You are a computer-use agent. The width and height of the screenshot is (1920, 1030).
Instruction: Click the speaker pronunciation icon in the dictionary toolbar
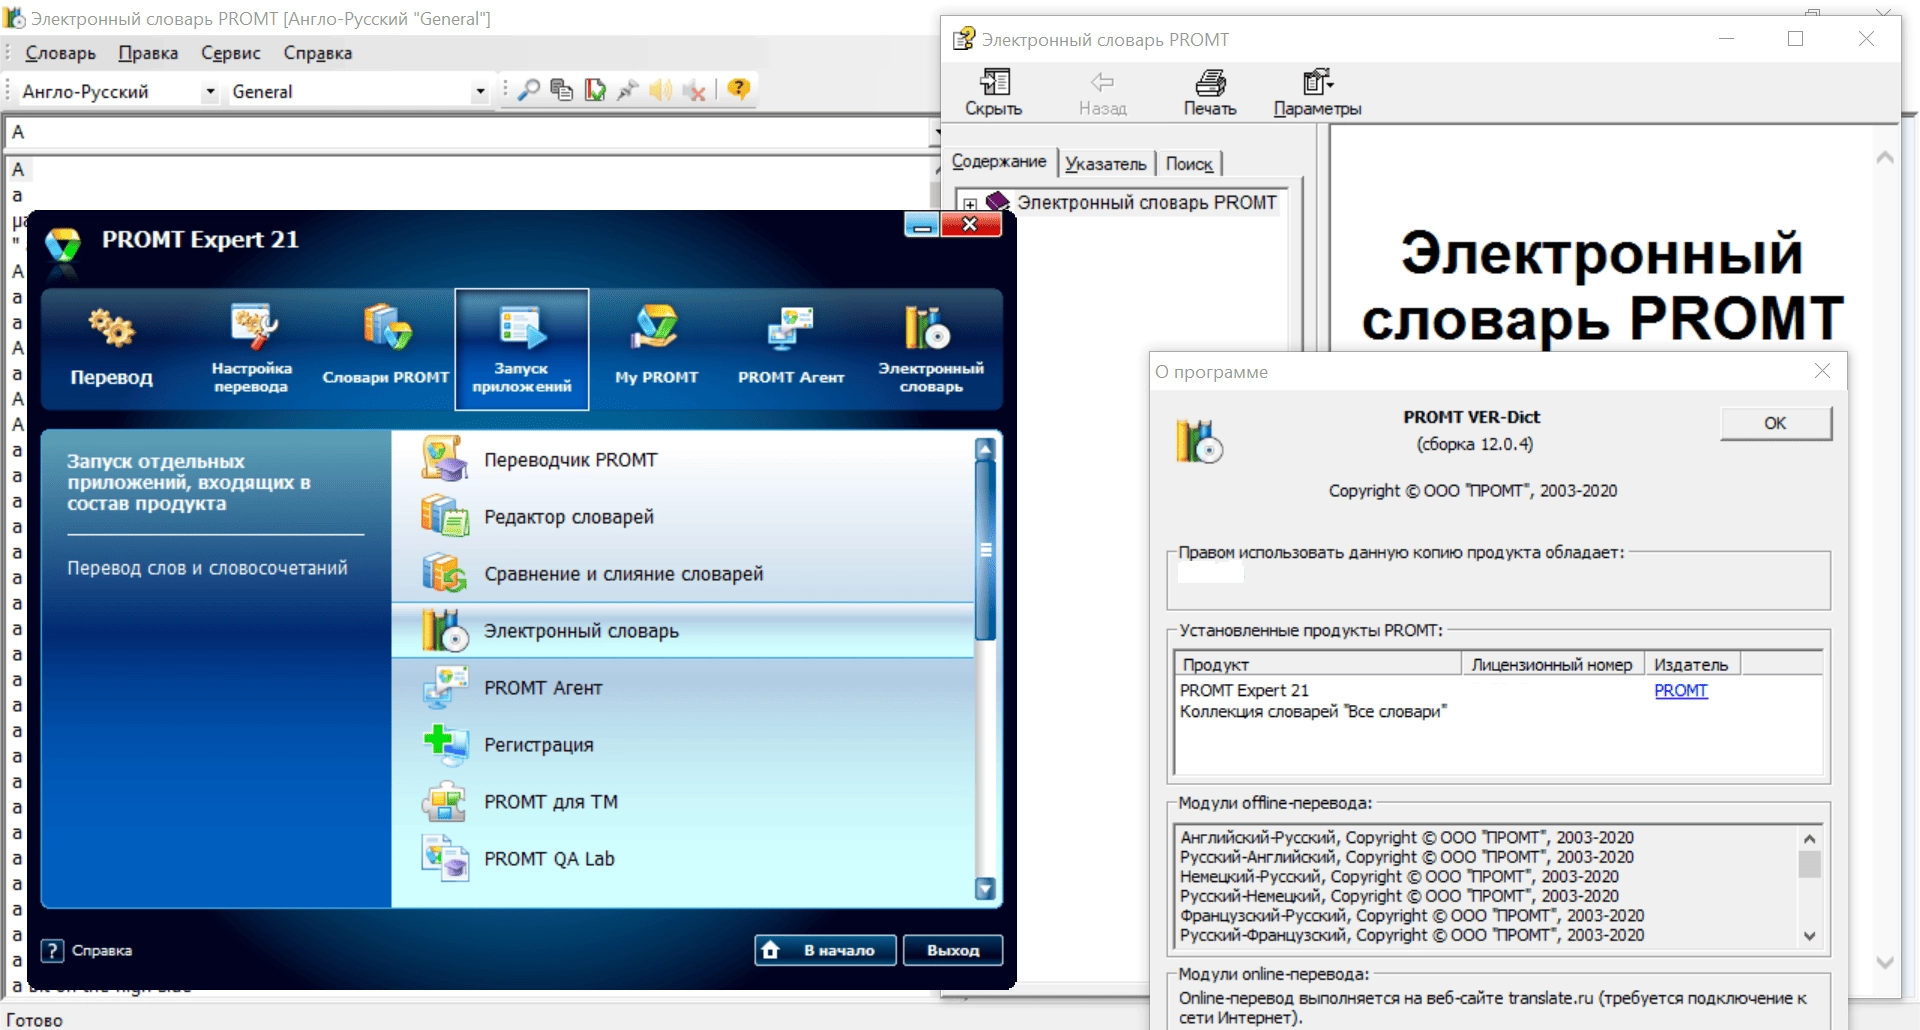click(x=660, y=90)
